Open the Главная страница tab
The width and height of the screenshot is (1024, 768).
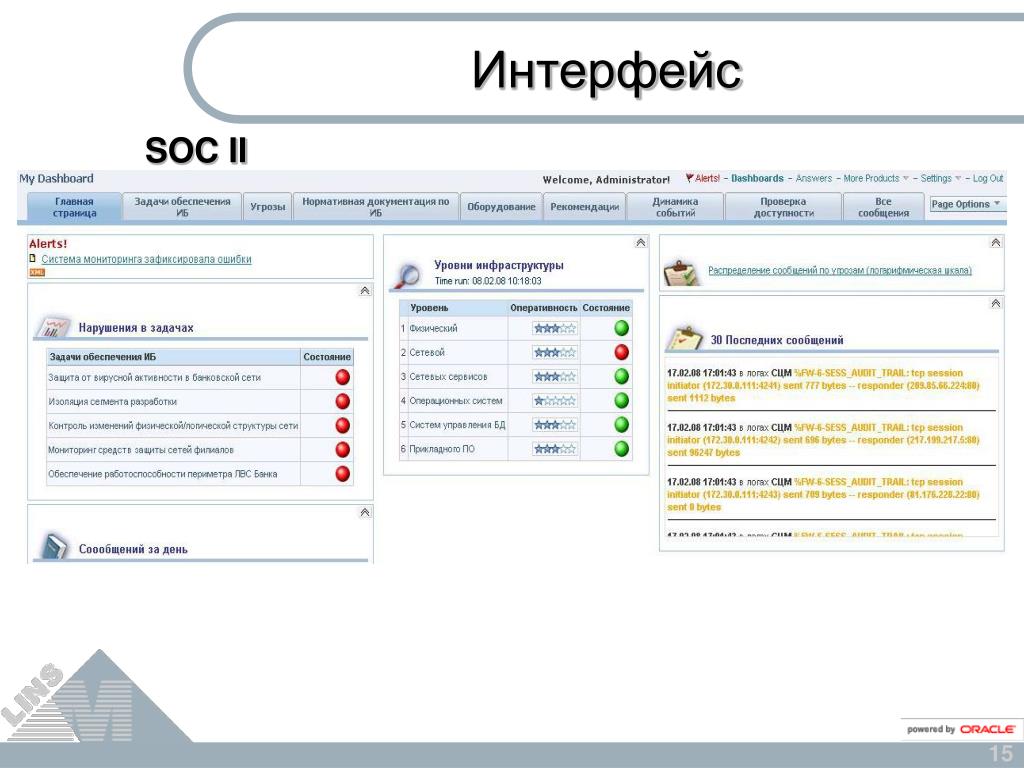tap(74, 207)
